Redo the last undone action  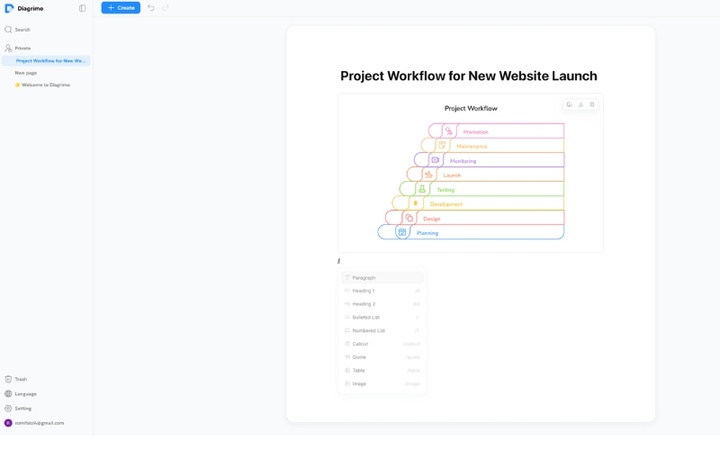pyautogui.click(x=165, y=8)
